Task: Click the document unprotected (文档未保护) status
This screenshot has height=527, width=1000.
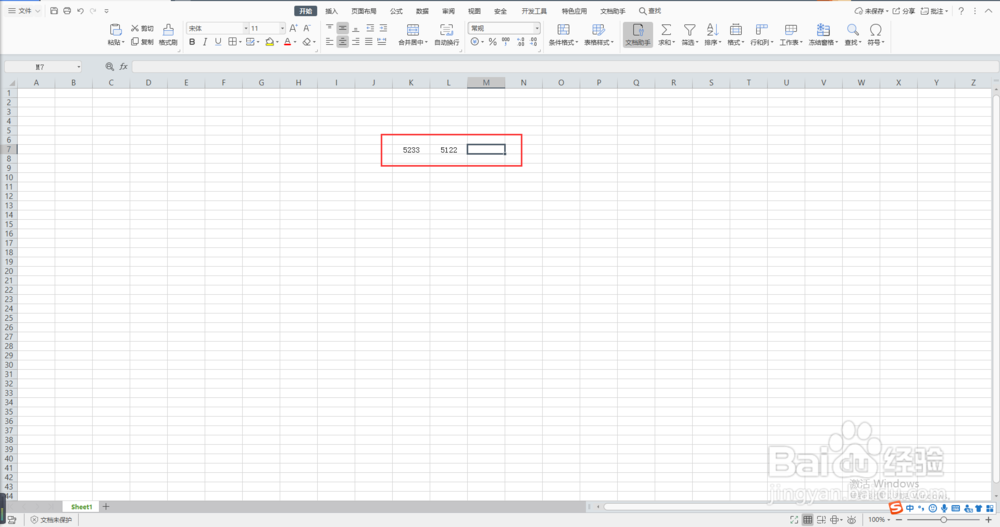Action: tap(52, 520)
